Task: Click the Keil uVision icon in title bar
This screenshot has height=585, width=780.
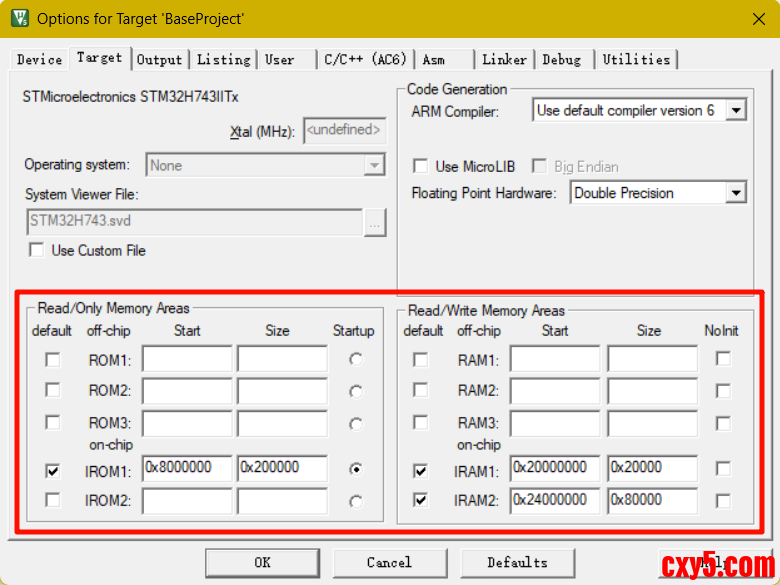Action: pyautogui.click(x=20, y=19)
